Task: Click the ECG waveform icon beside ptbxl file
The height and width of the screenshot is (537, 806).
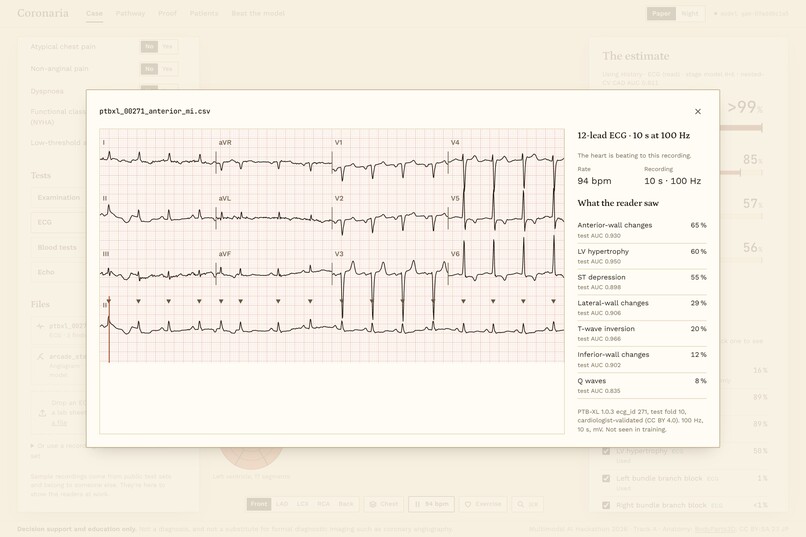Action: [41, 326]
